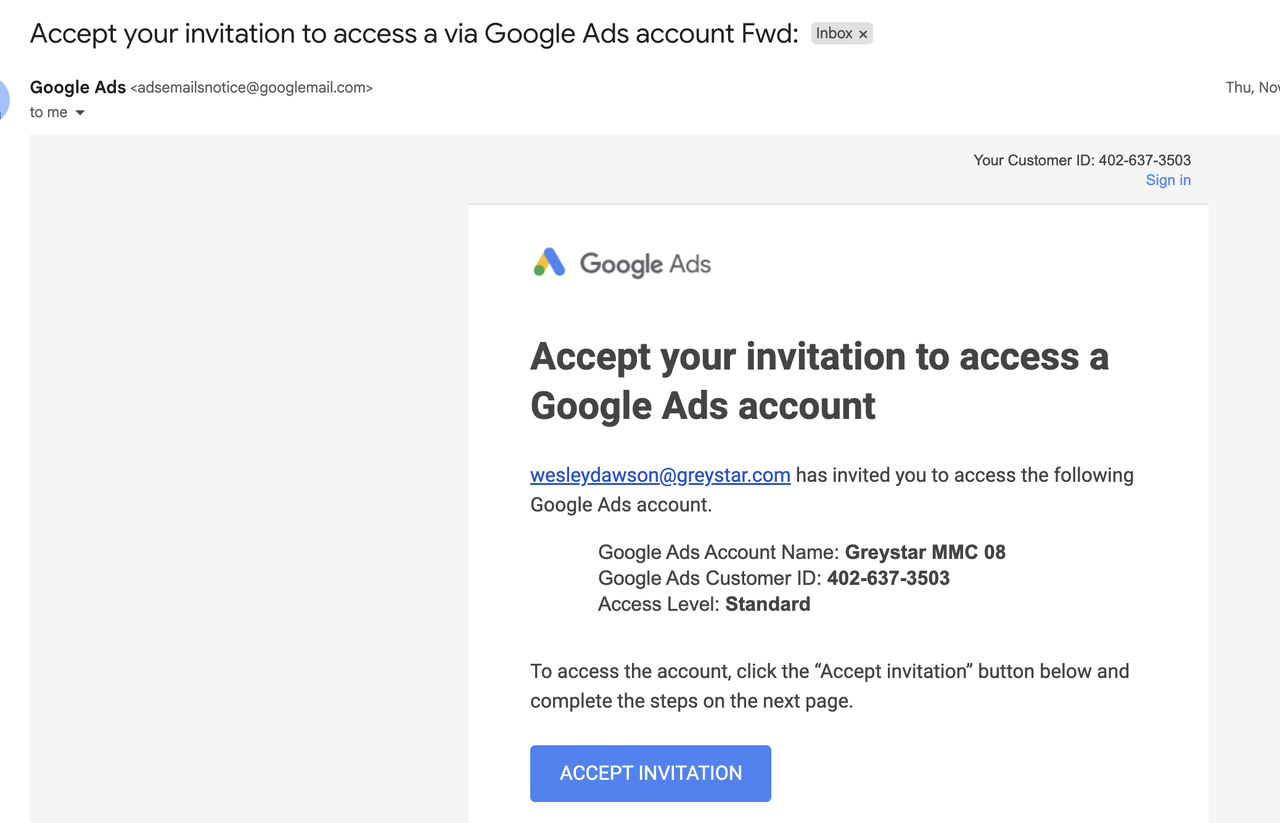Click the bold Customer ID 402-637-3503
The height and width of the screenshot is (823, 1280).
tap(888, 578)
